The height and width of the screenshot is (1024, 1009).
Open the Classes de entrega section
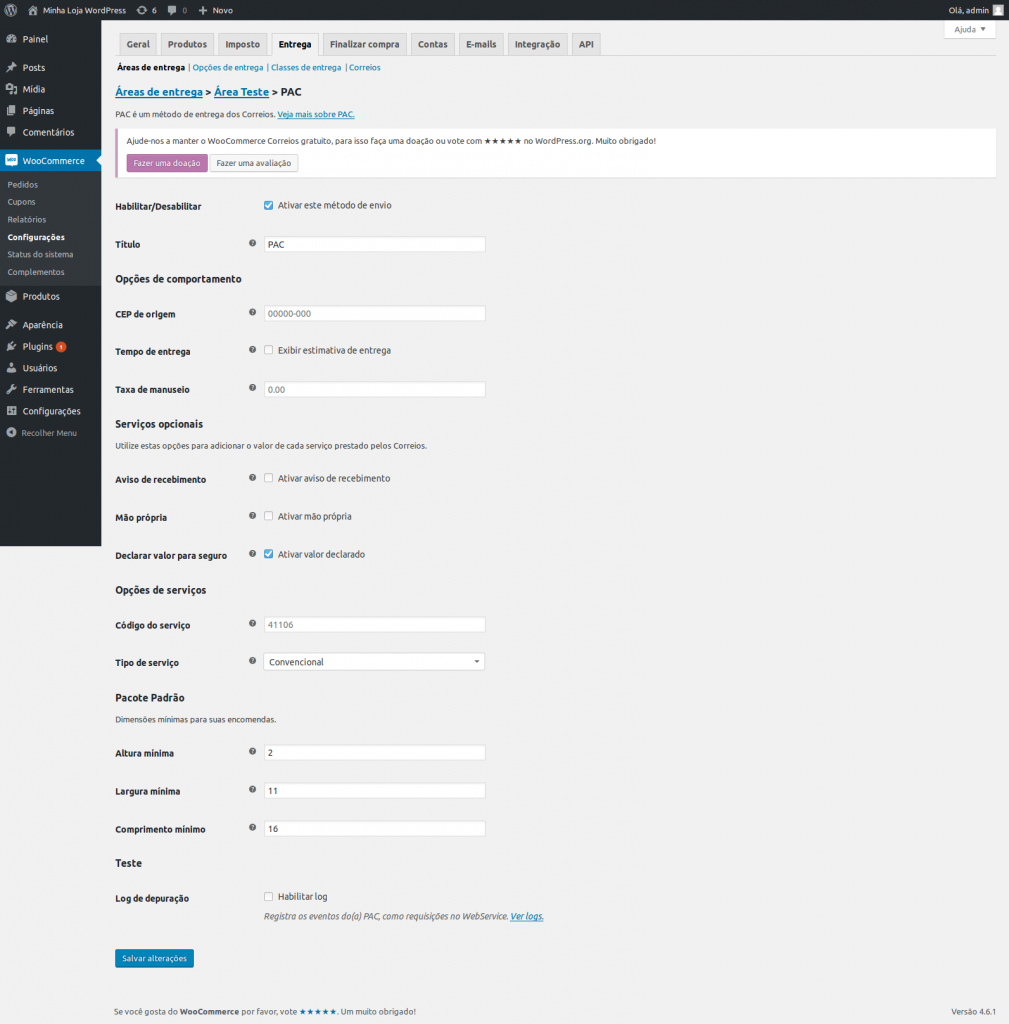click(x=305, y=67)
